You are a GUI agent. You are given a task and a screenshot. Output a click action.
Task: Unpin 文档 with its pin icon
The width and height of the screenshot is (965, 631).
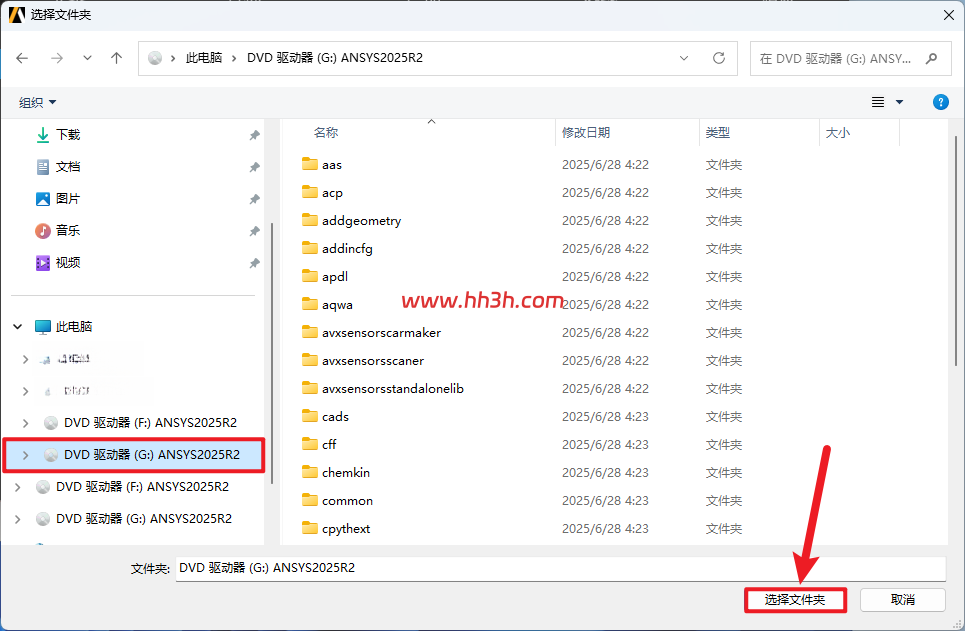pyautogui.click(x=254, y=167)
